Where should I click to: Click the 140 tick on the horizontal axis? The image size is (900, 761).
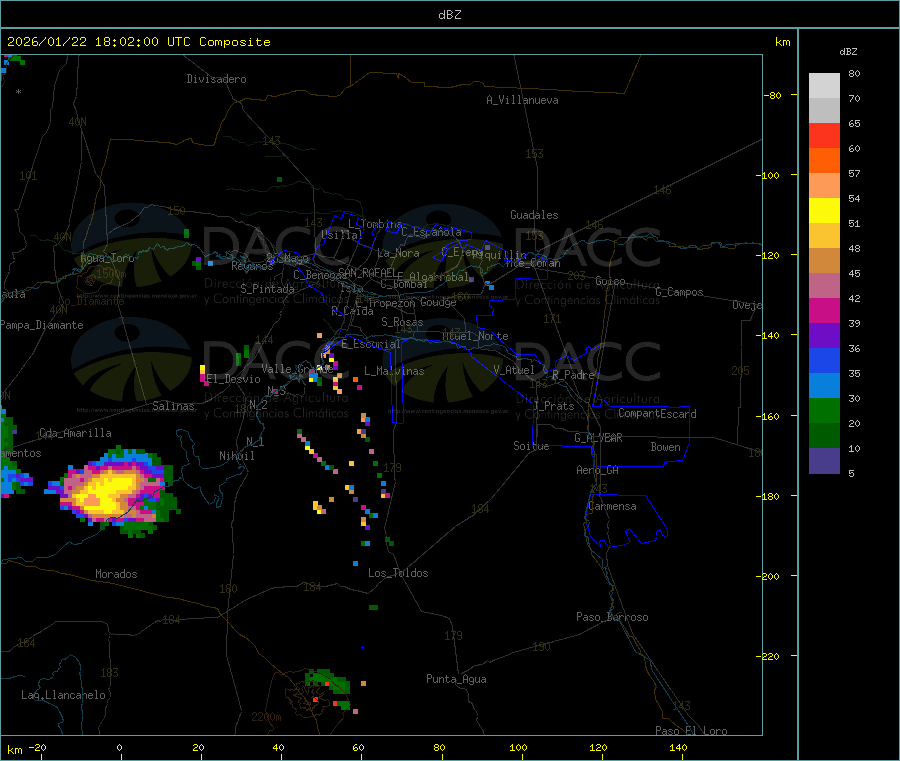[x=678, y=747]
